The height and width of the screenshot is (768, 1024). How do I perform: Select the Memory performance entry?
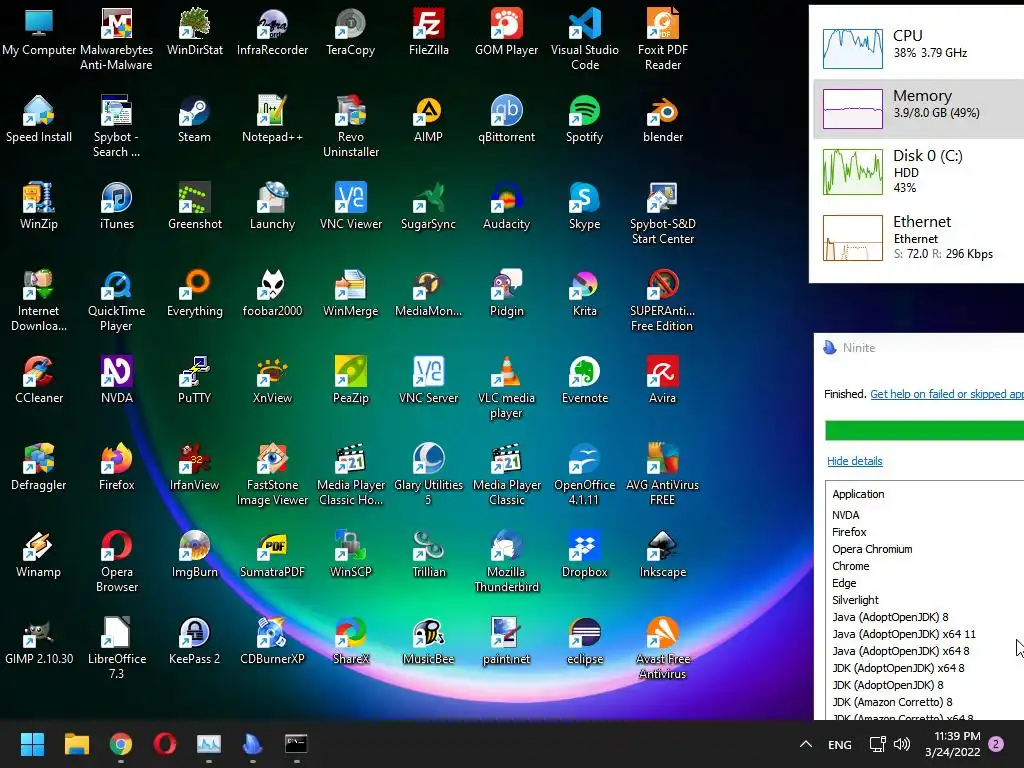[x=918, y=108]
